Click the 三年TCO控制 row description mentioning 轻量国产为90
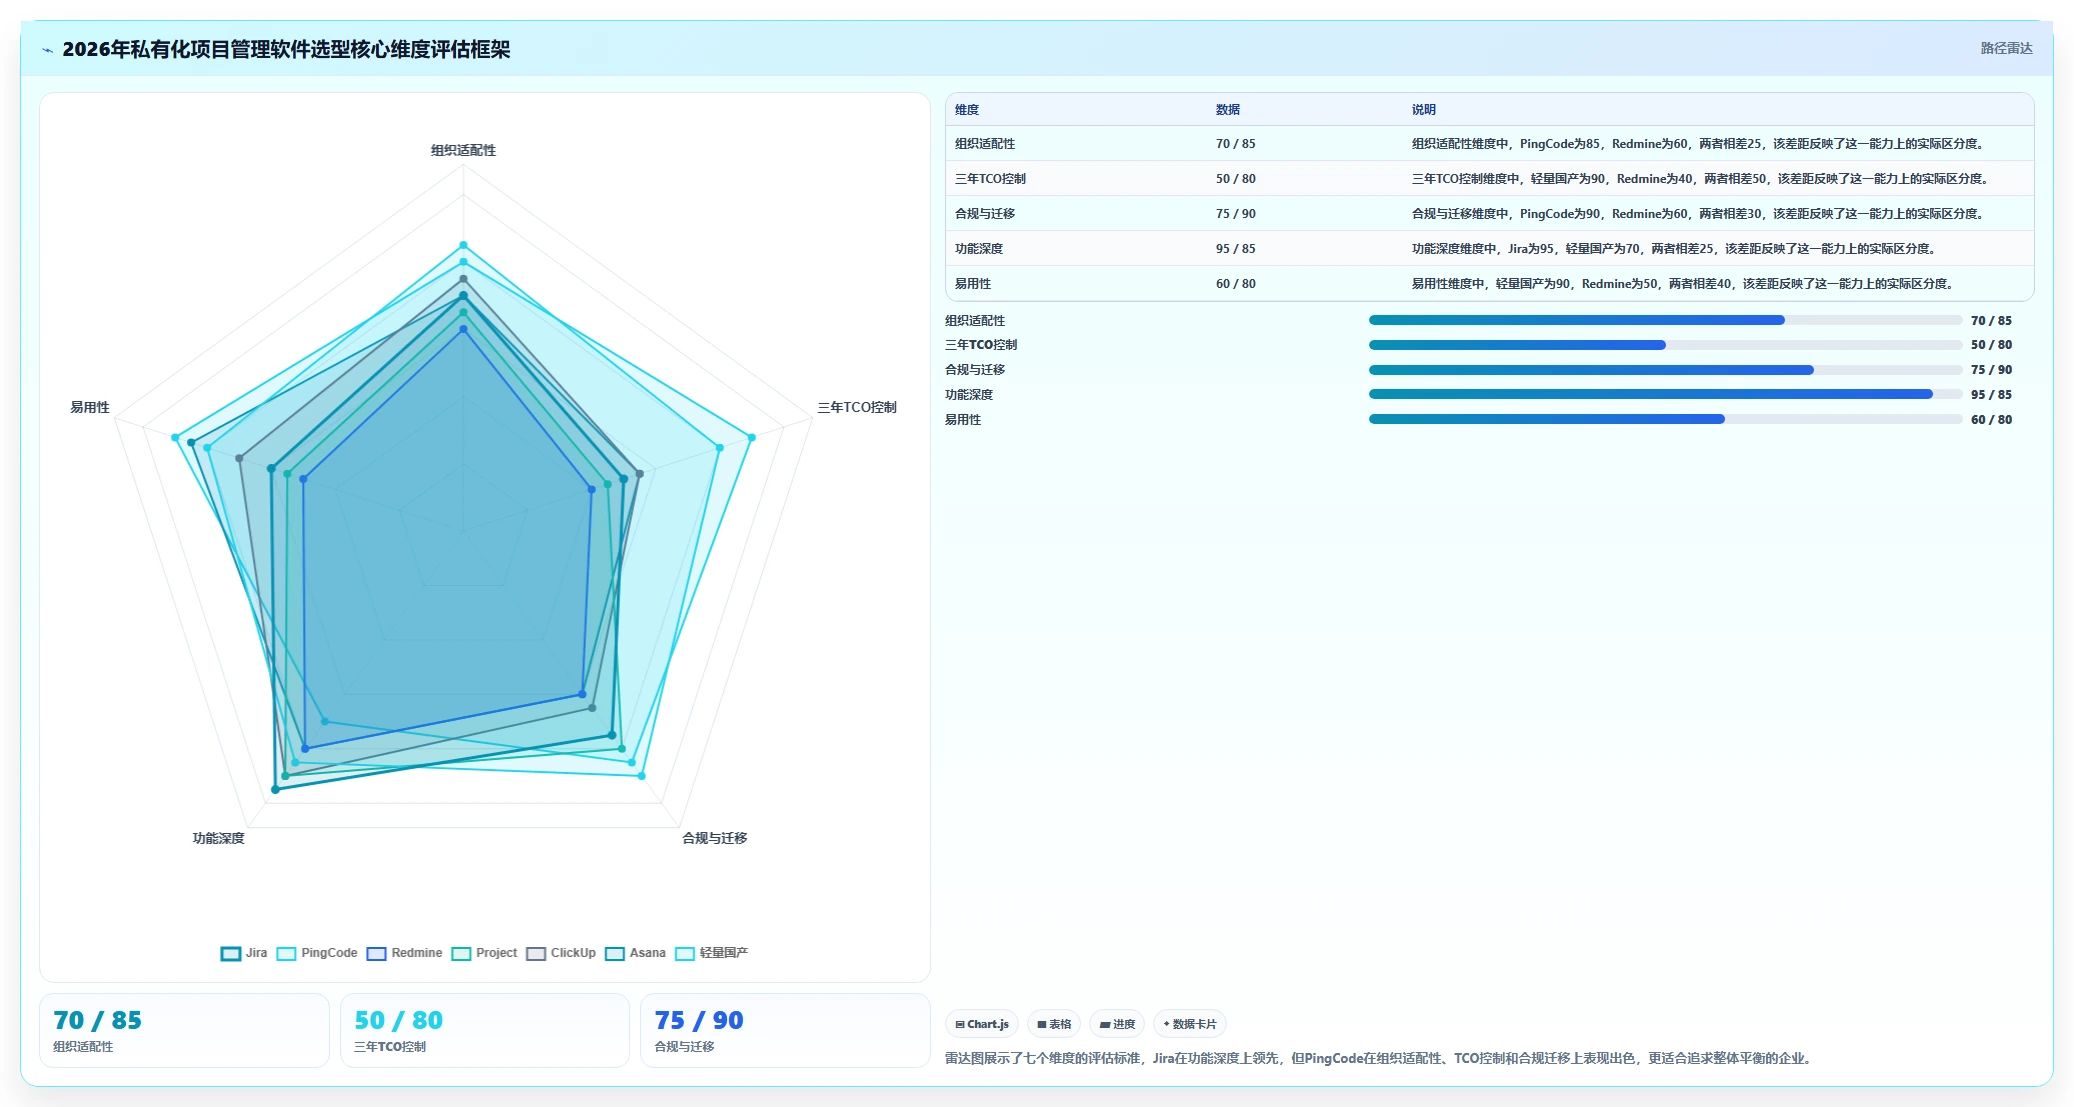Screen dimensions: 2074x1107 1701,179
